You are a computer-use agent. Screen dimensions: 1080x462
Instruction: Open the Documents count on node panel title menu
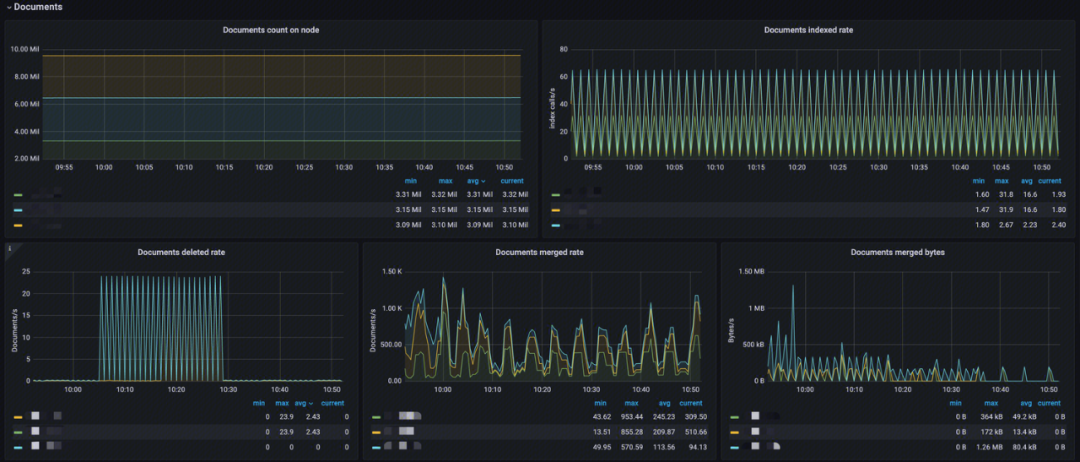pos(271,30)
